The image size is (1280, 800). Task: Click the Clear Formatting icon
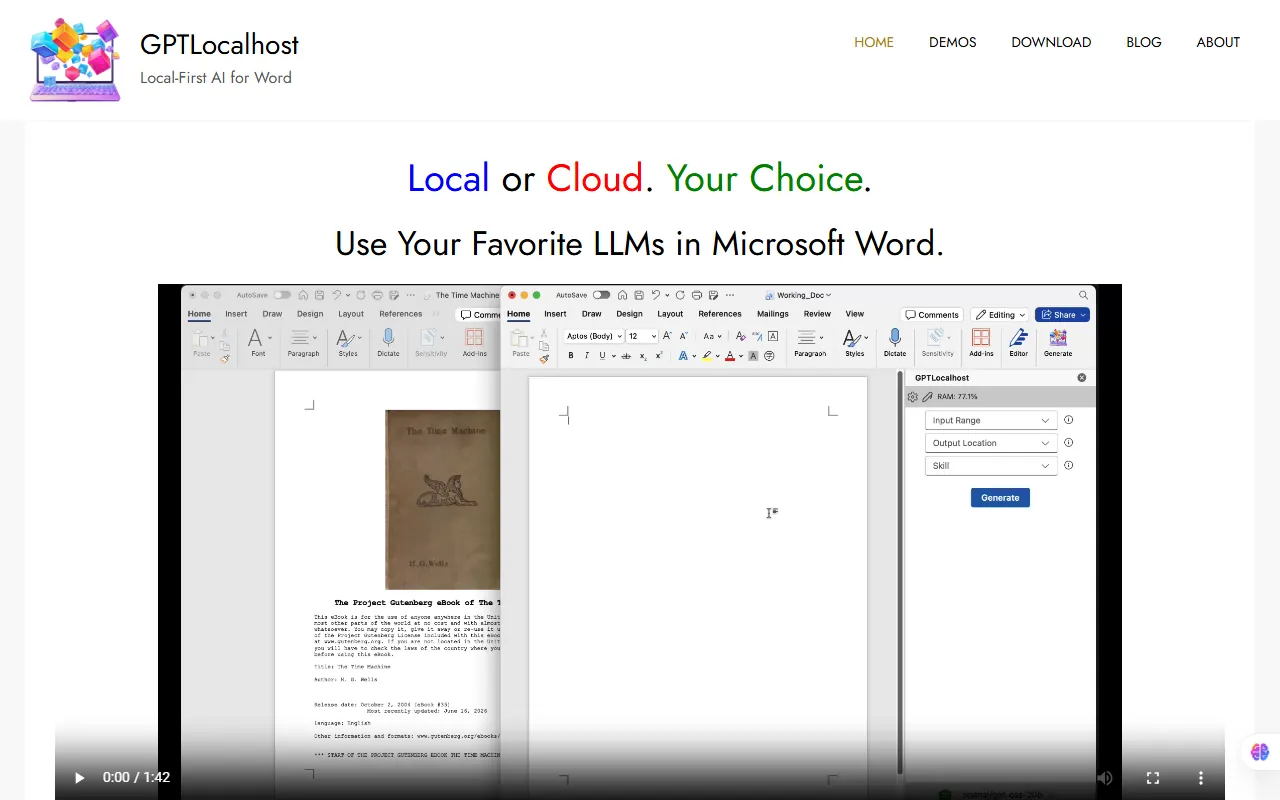740,336
